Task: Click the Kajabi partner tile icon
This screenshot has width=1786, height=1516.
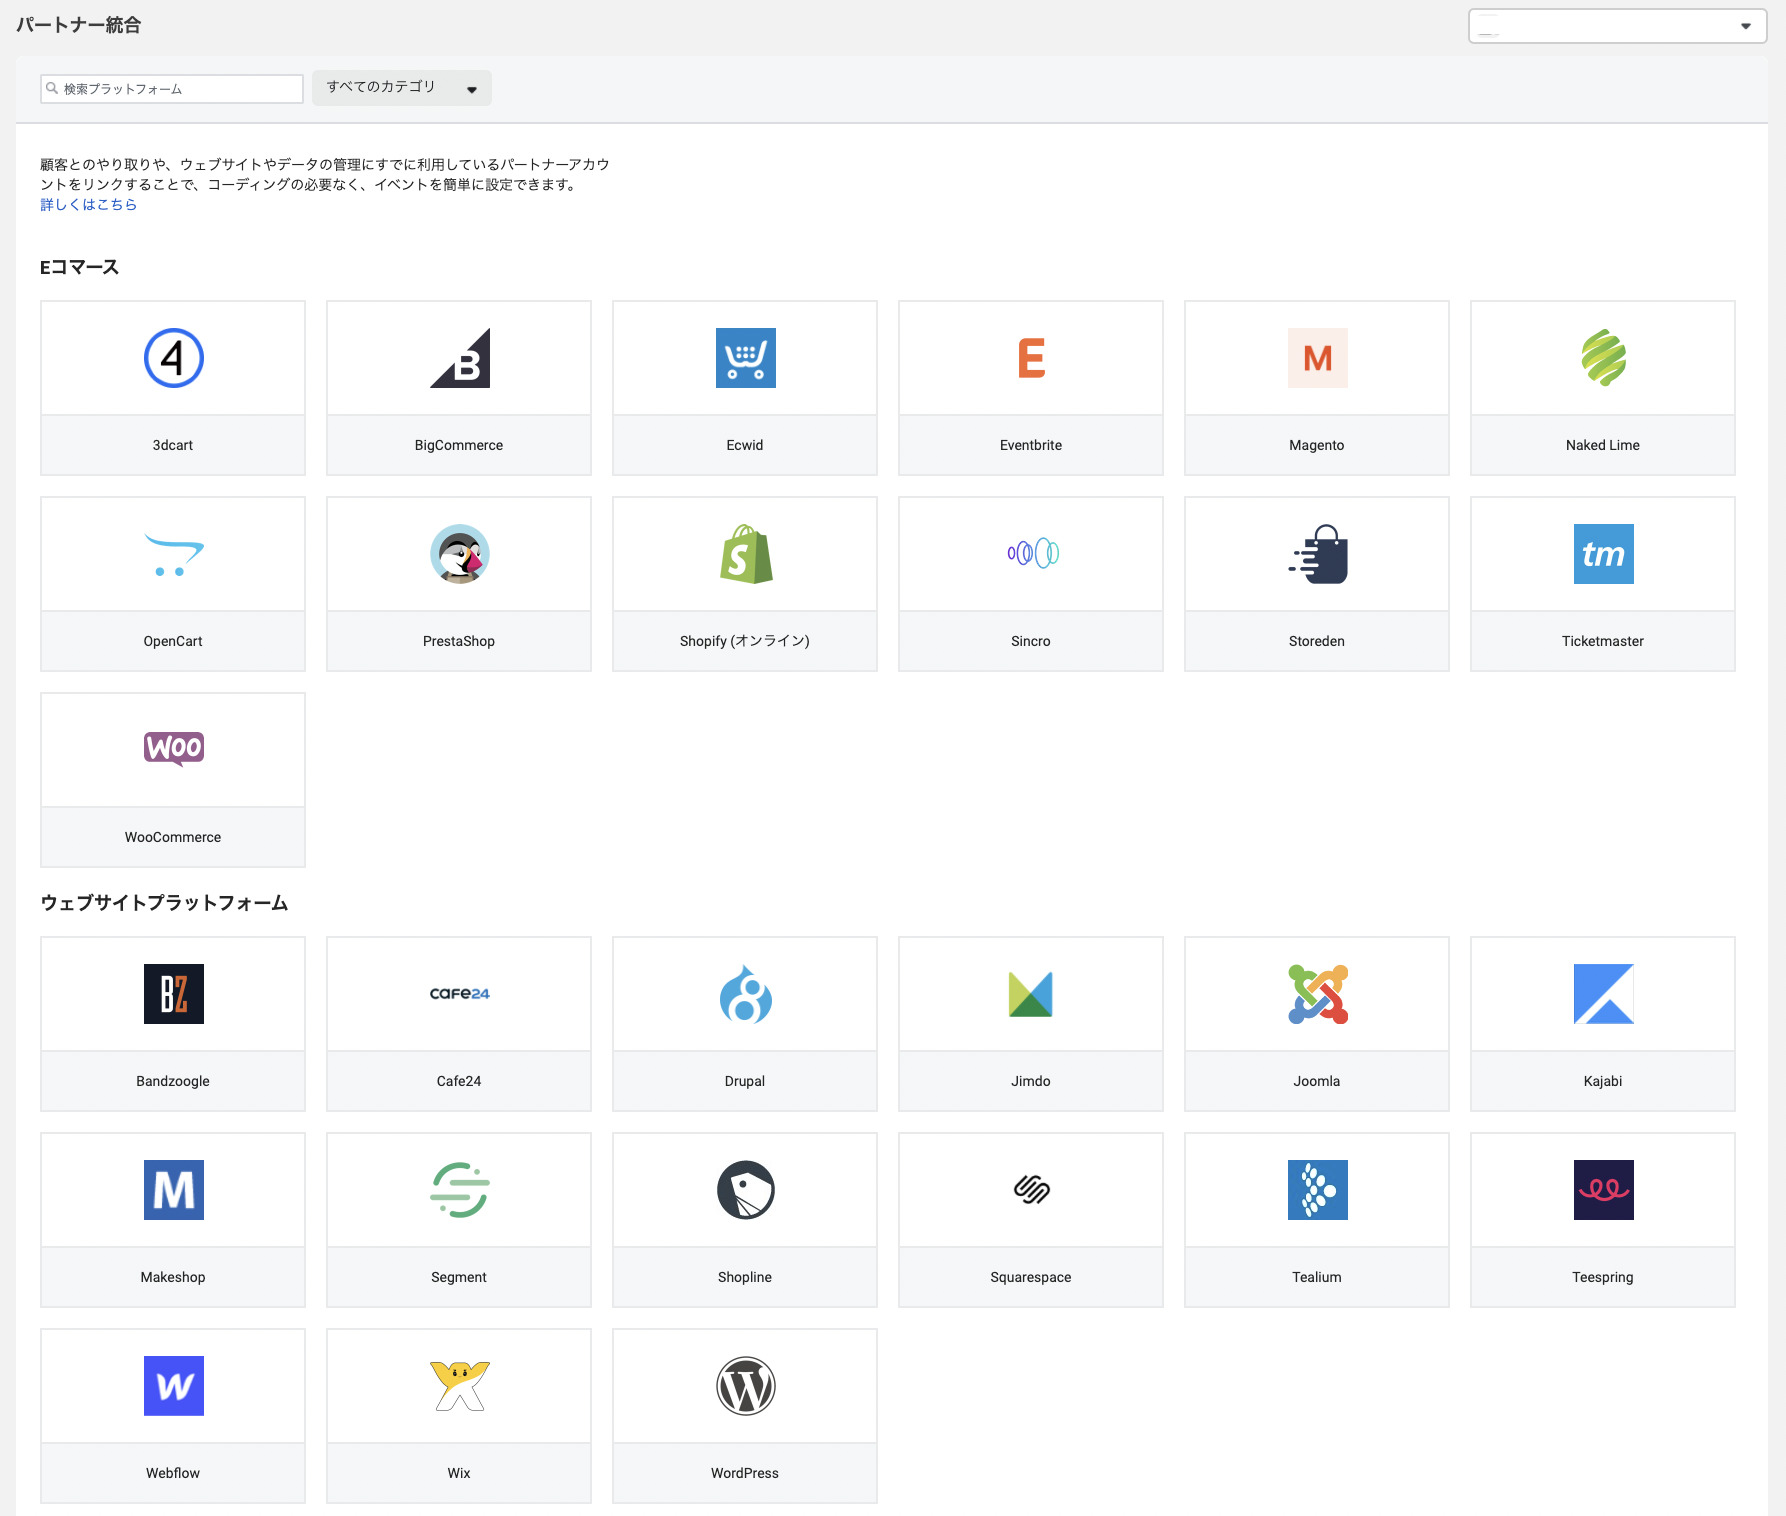Action: (x=1603, y=994)
